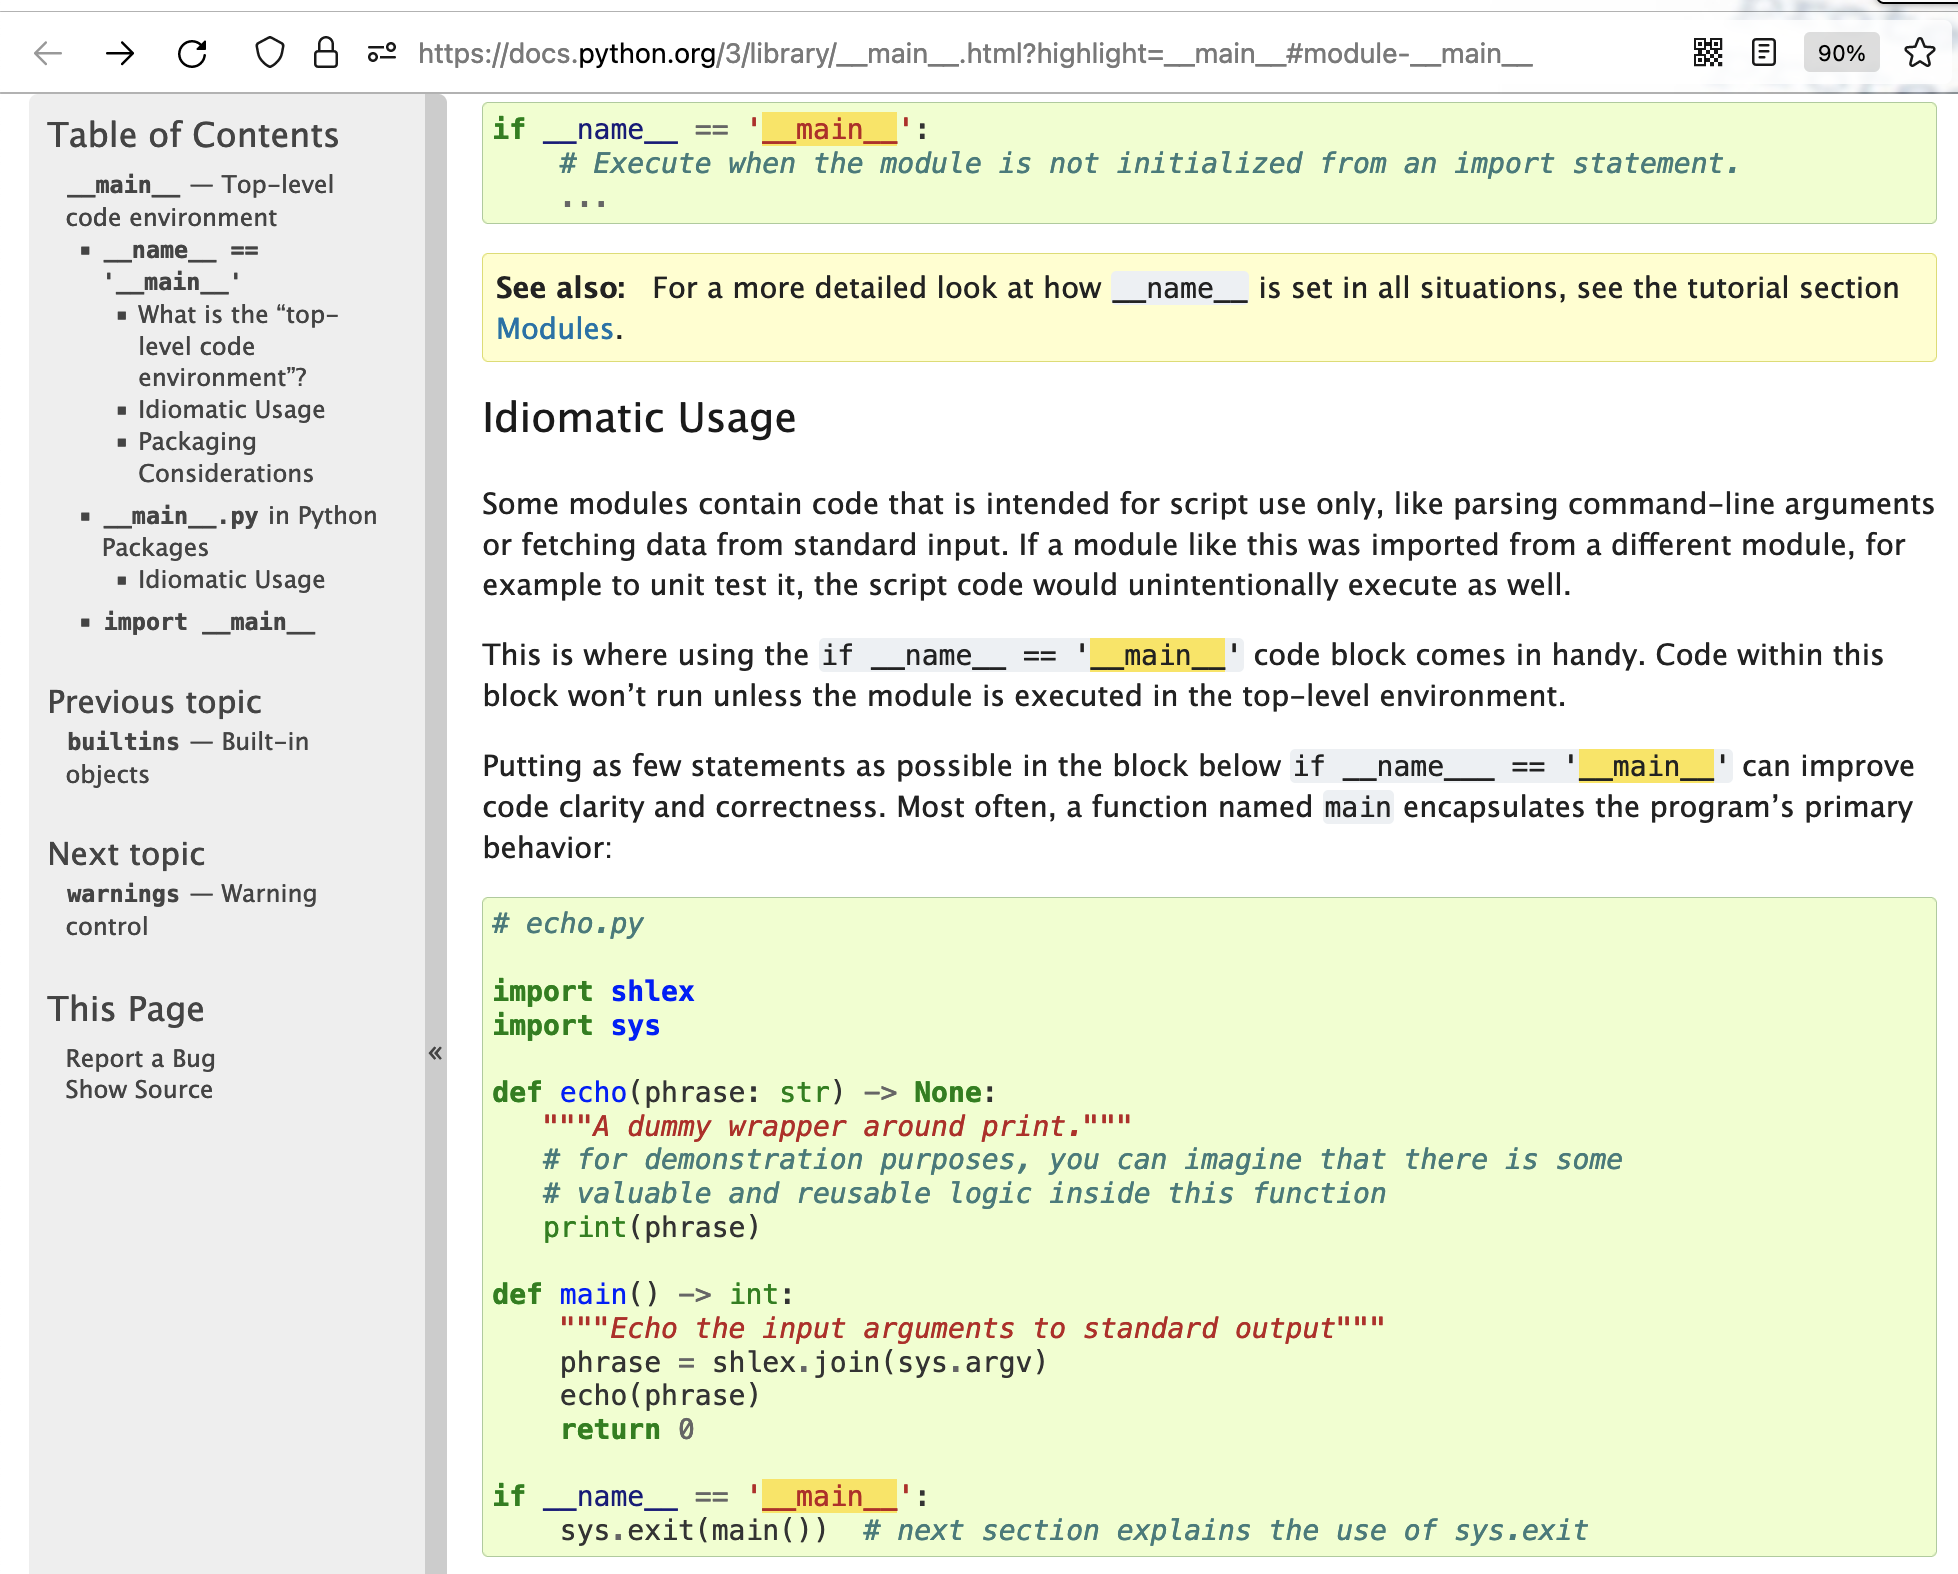Open '__main__ — Top-level code environment' link
Viewport: 1958px width, 1574px height.
199,201
